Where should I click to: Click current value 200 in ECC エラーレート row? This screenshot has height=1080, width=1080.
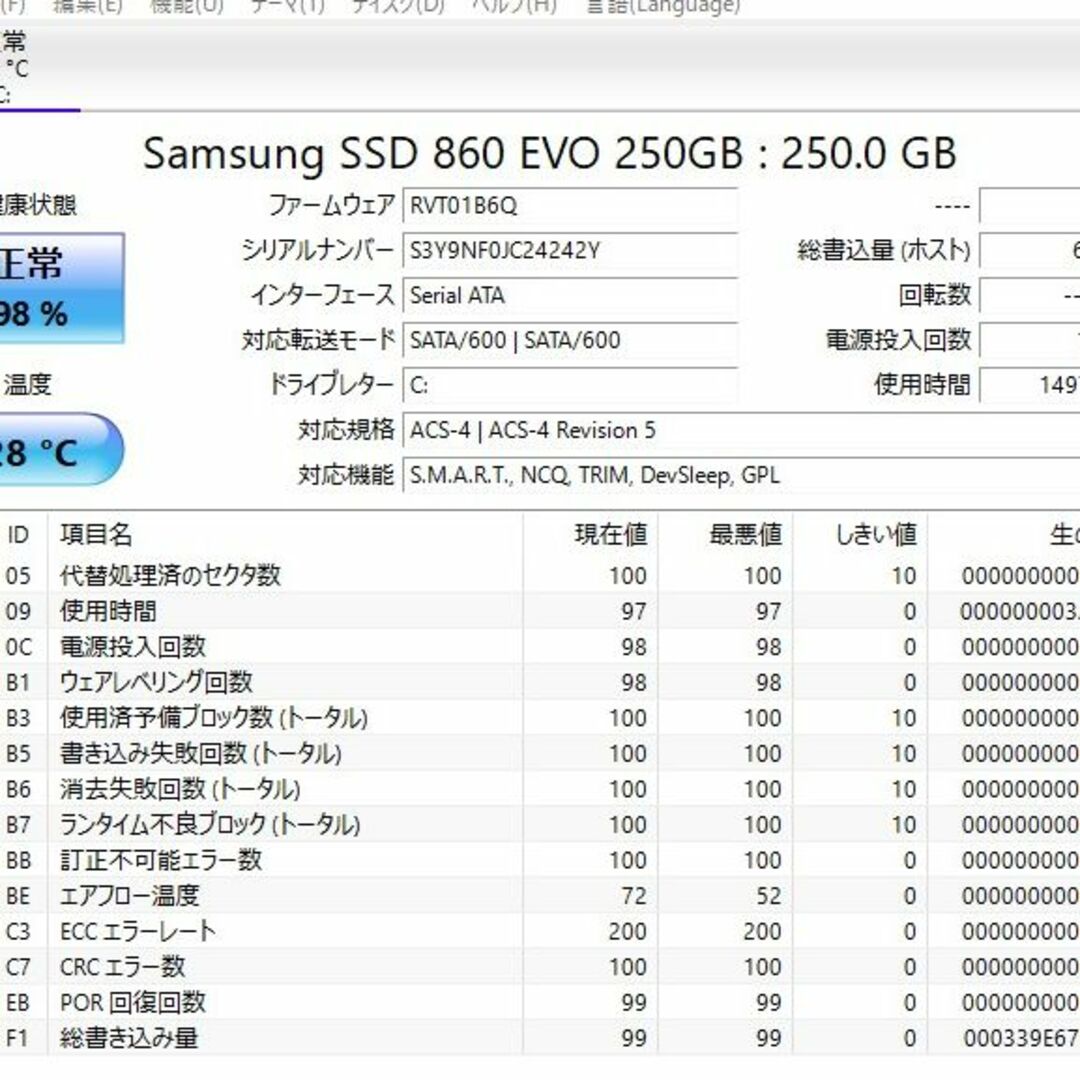pos(627,932)
